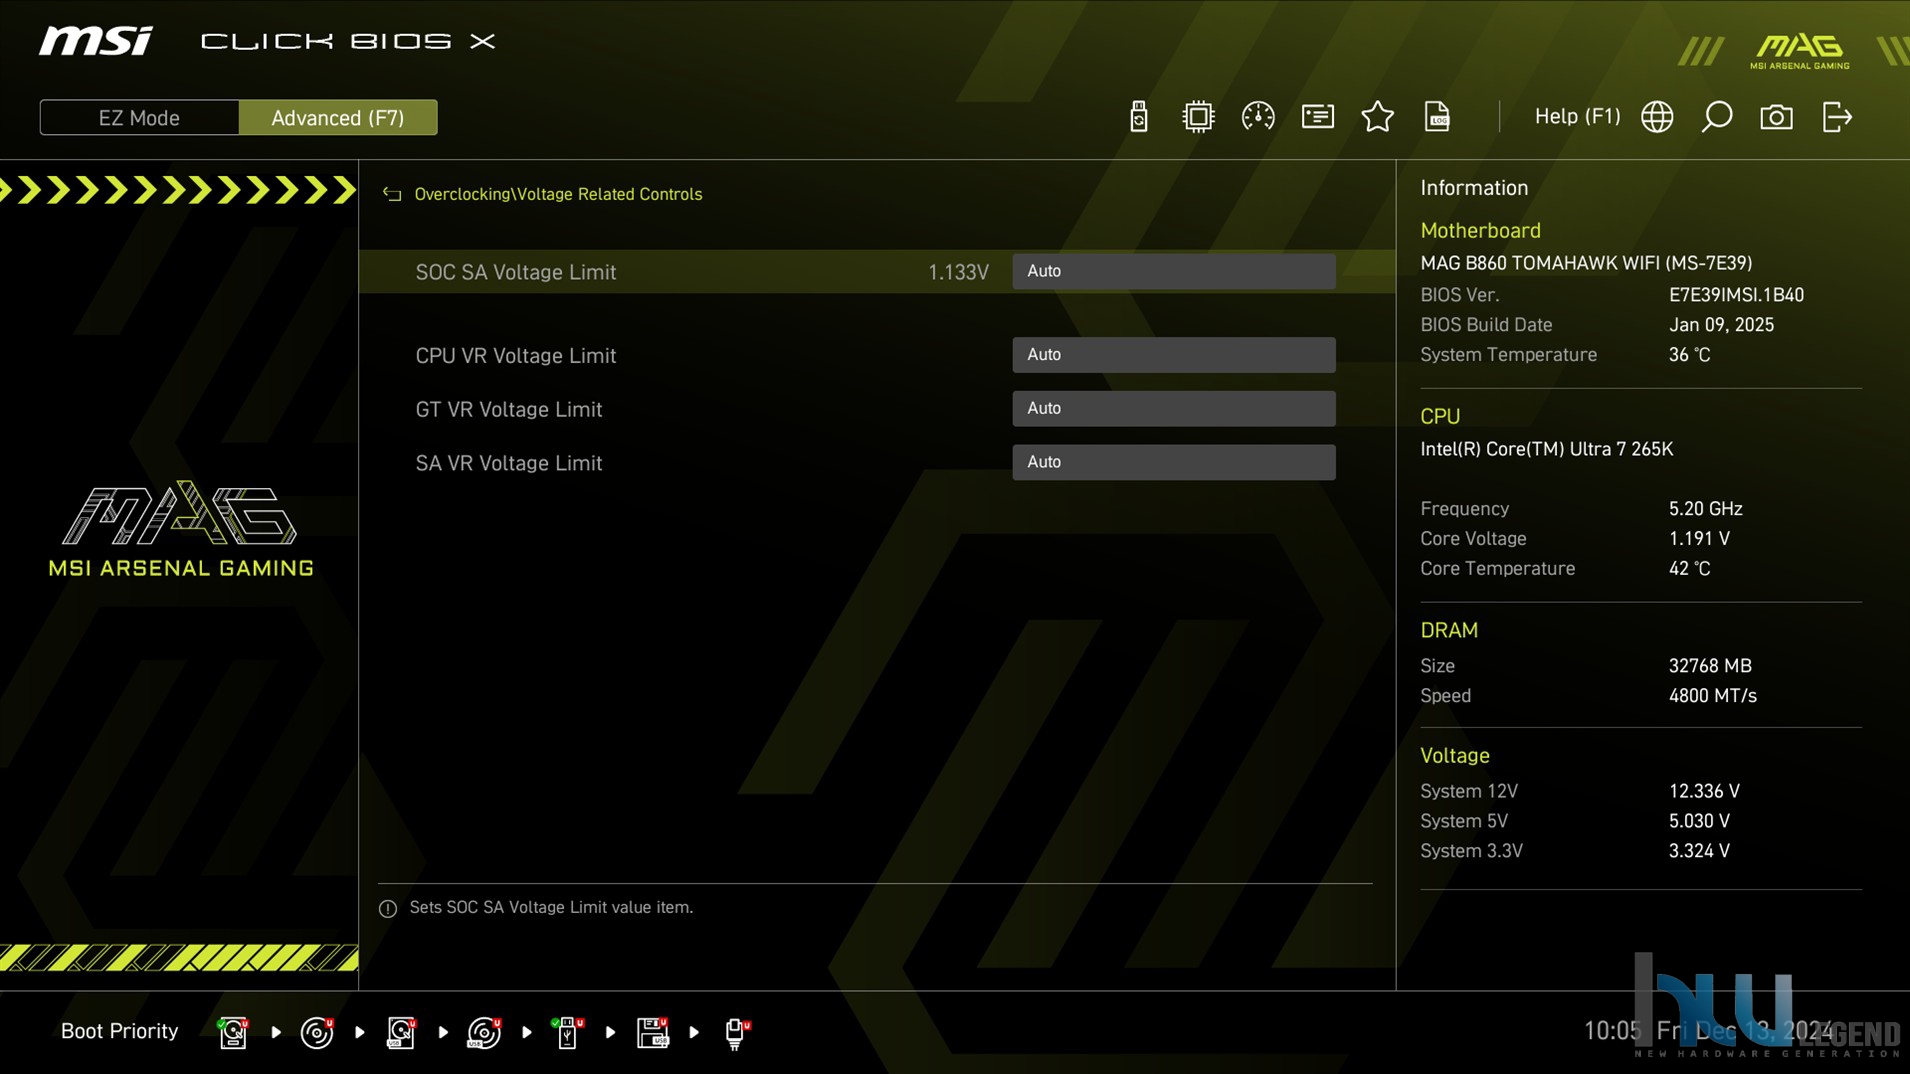Select the USB hard disk boot device icon
Screen dimensions: 1910x1074
pyautogui.click(x=401, y=1032)
